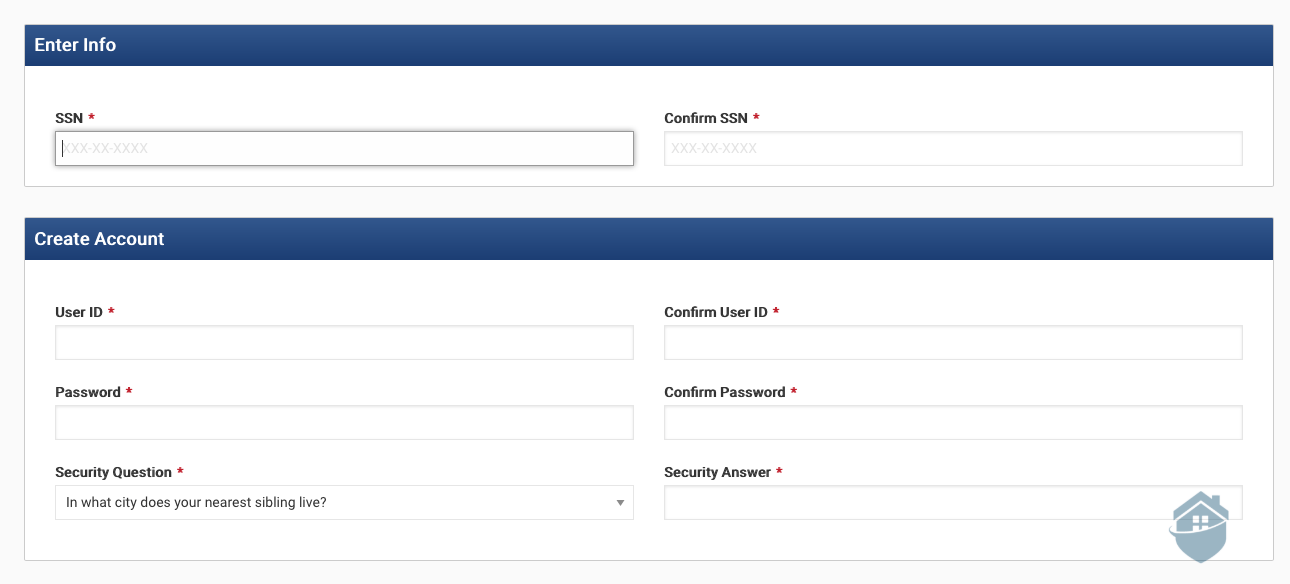The image size is (1290, 584).
Task: Click the Confirm SSN input field
Action: click(953, 148)
